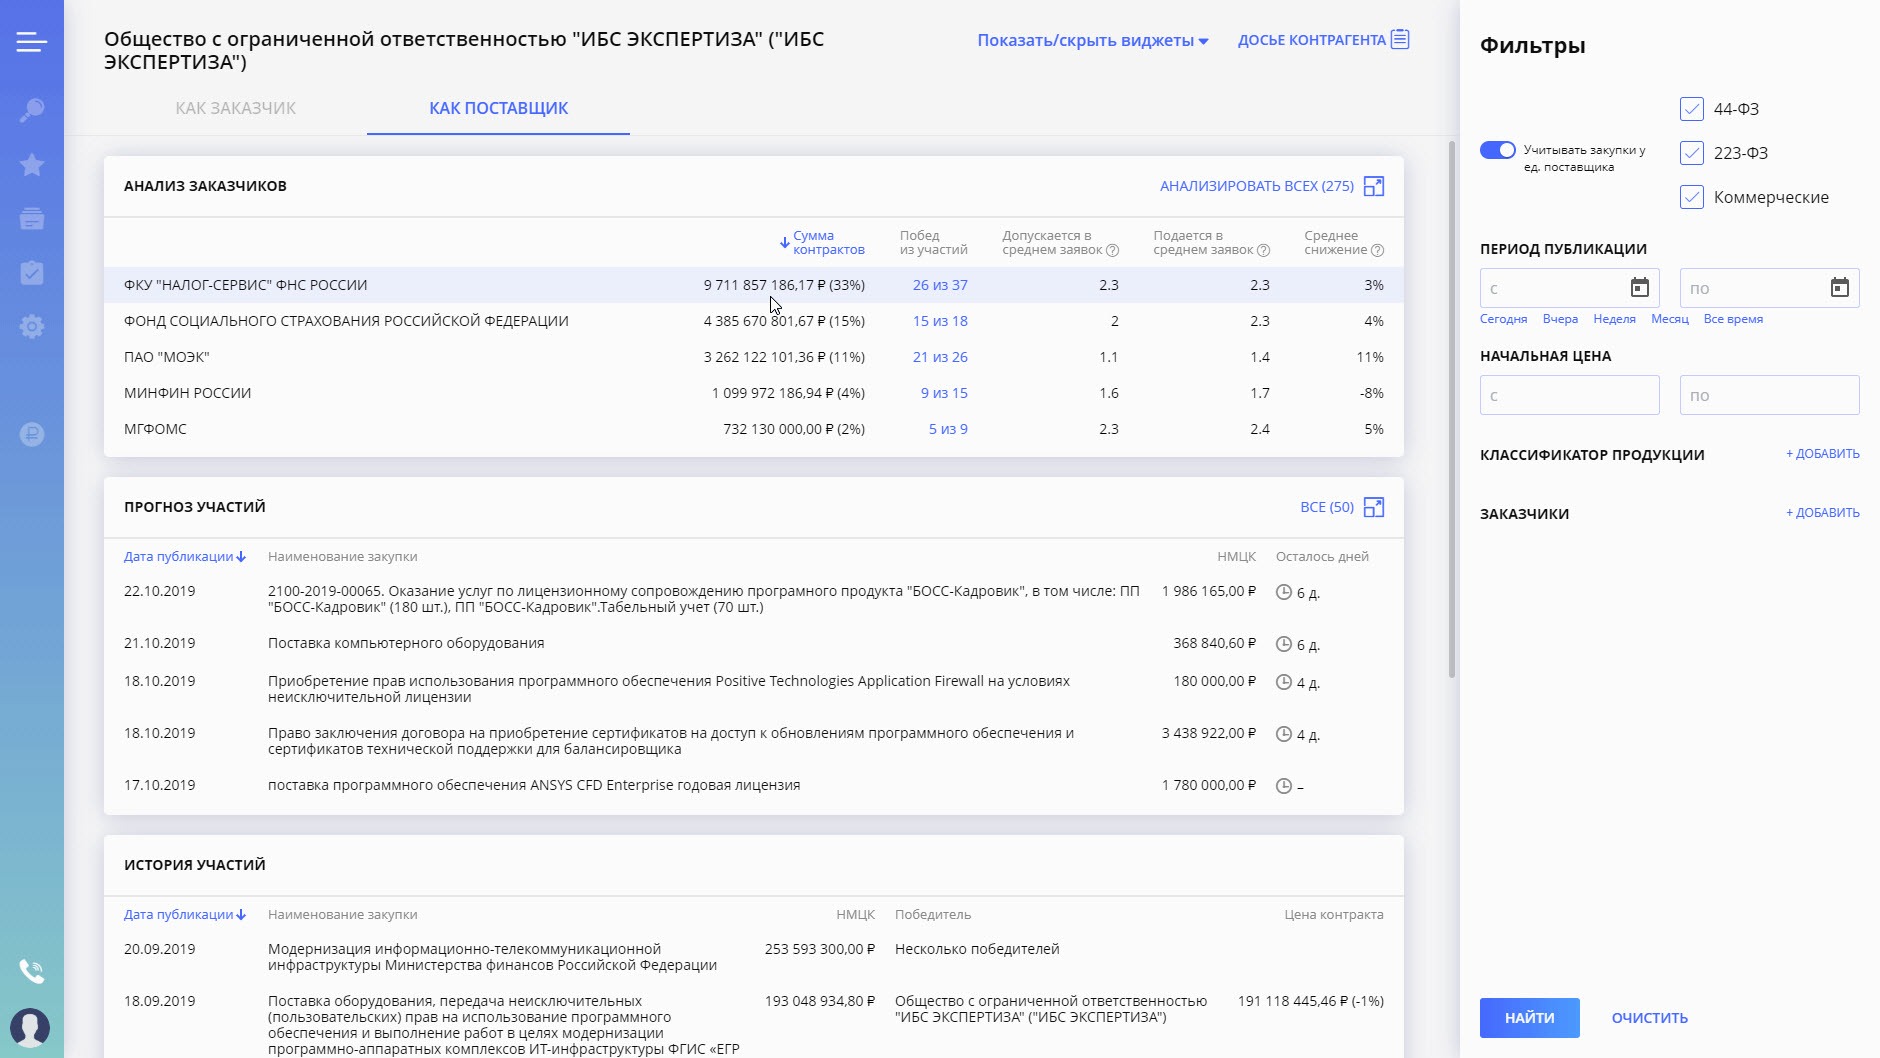
Task: Expand the Прогноз участий widget
Action: click(x=1374, y=507)
